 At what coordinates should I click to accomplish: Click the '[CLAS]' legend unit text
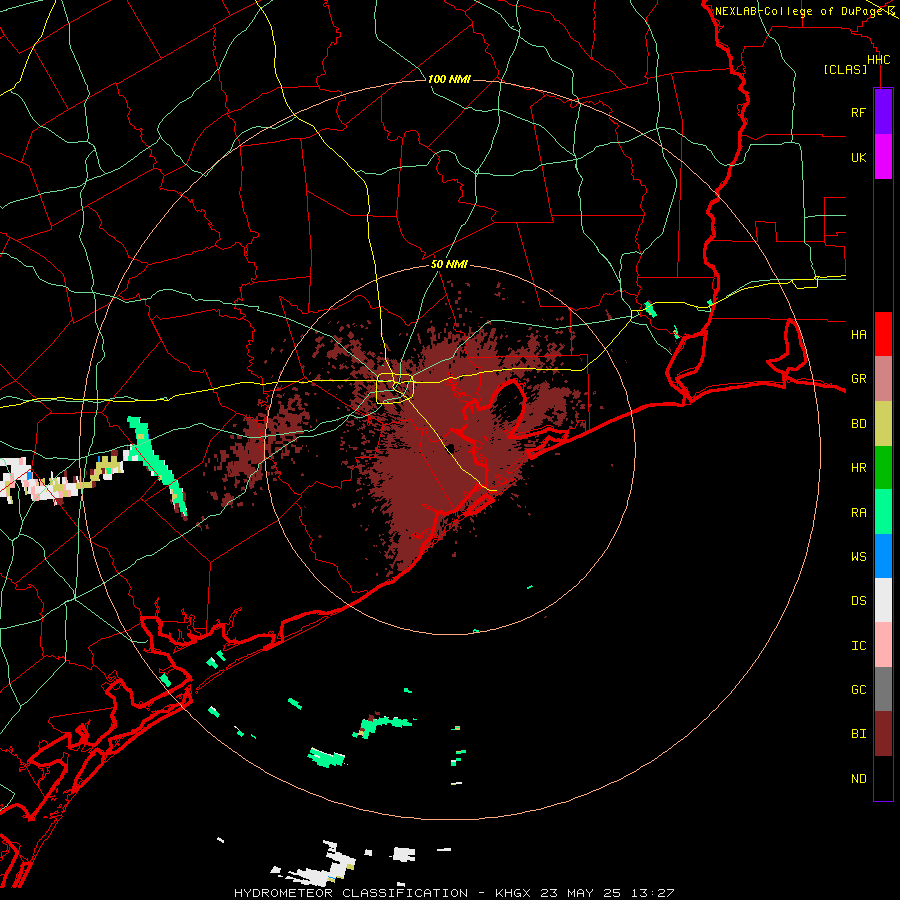[x=845, y=69]
